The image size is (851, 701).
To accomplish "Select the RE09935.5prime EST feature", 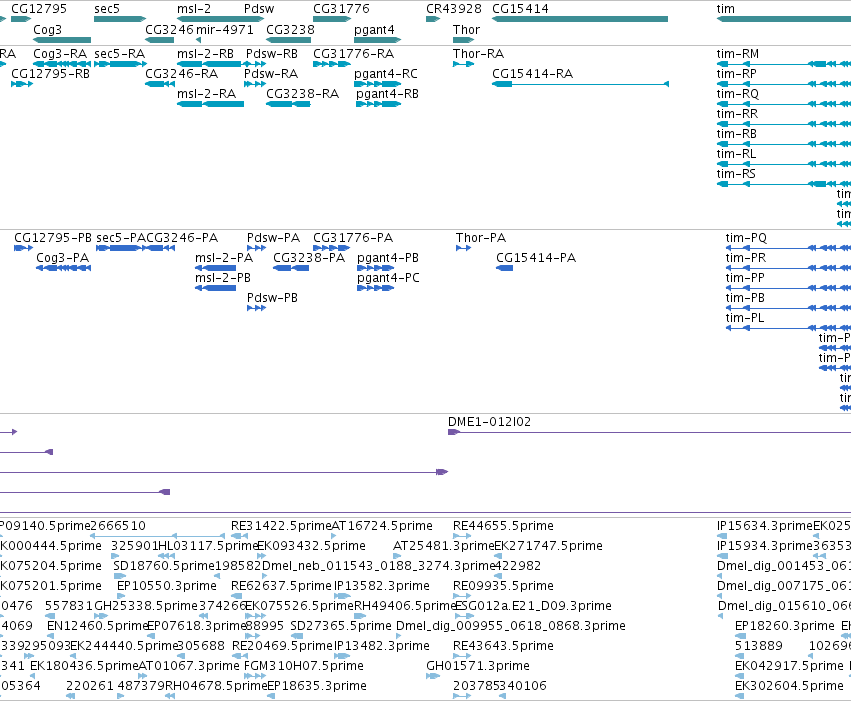I will [x=462, y=596].
